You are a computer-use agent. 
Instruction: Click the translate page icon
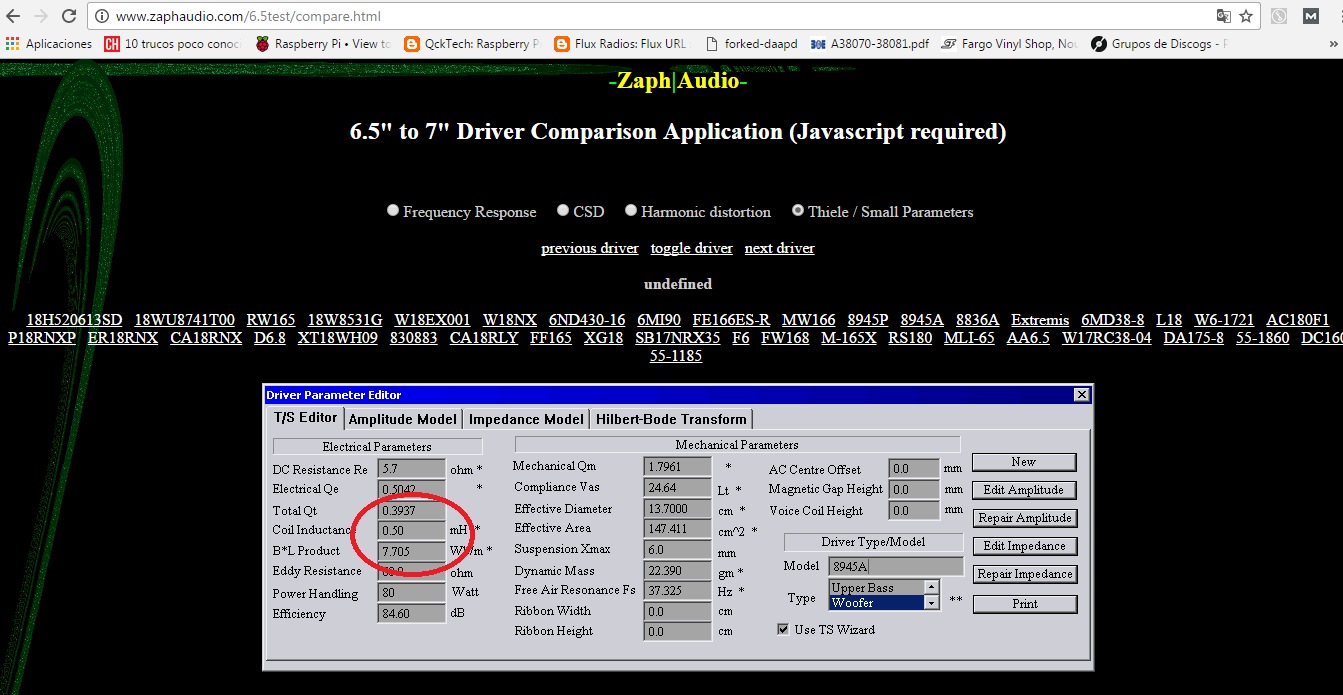1223,16
